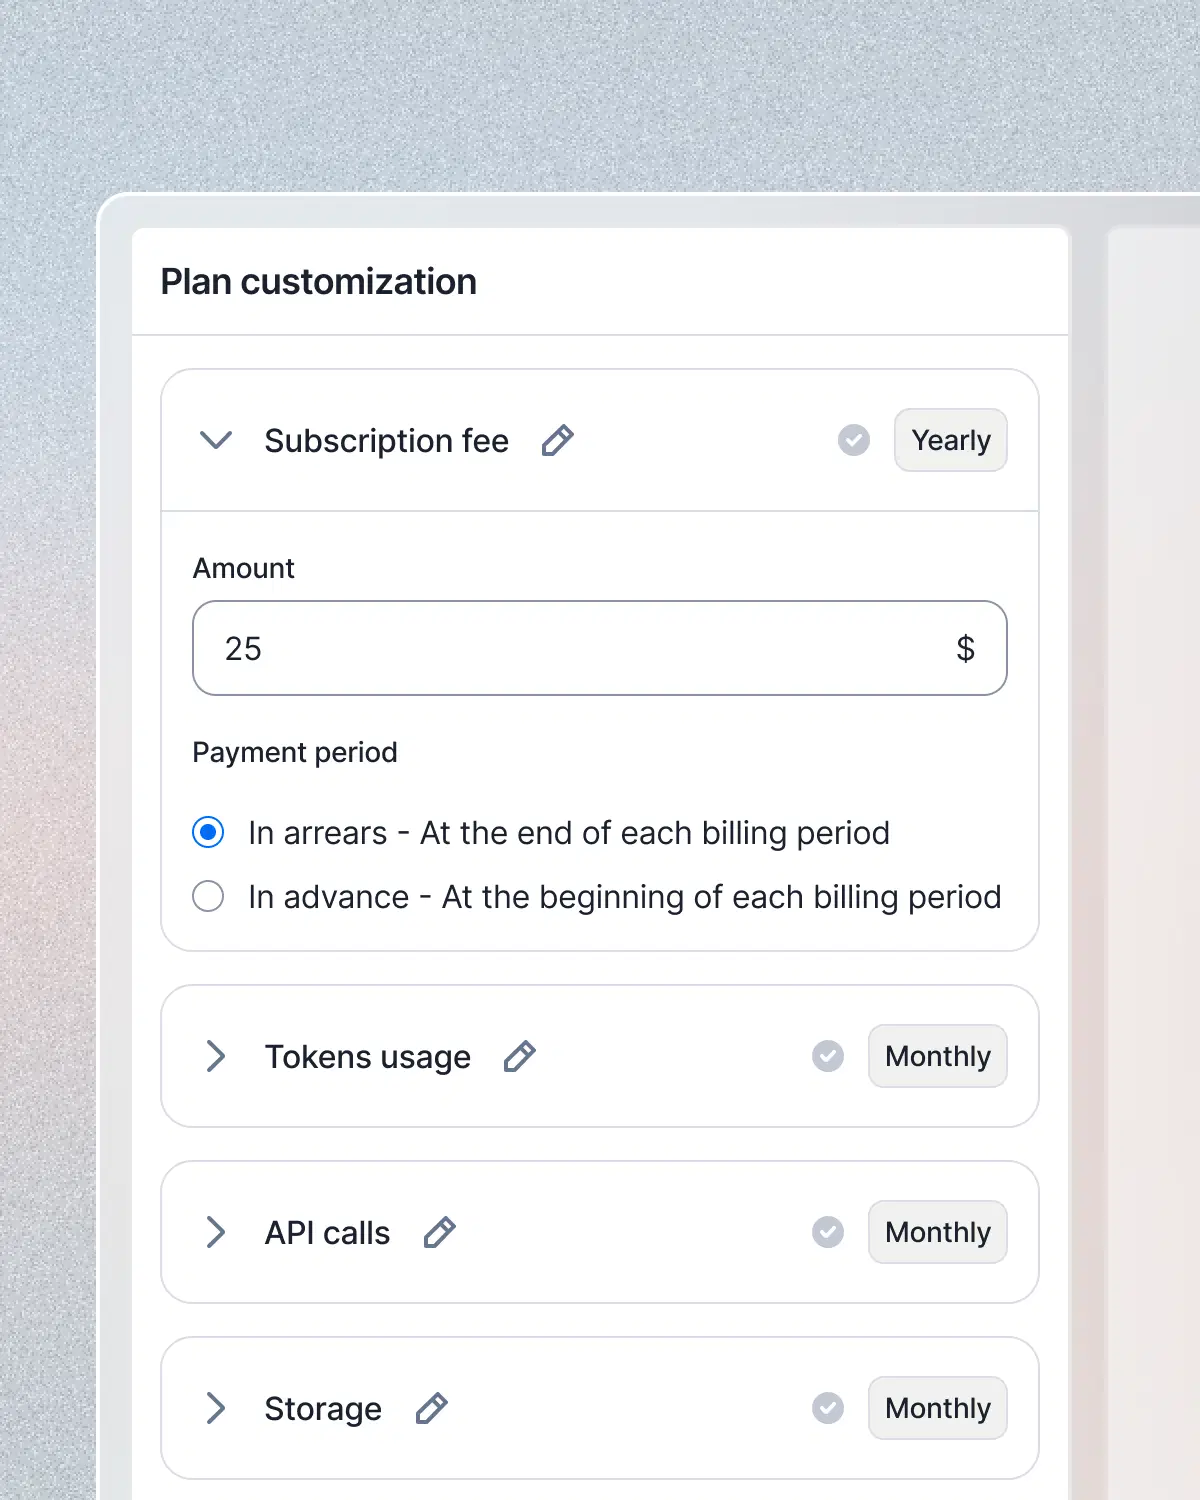Click the Monthly badge on API calls
This screenshot has height=1500, width=1200.
pos(937,1232)
